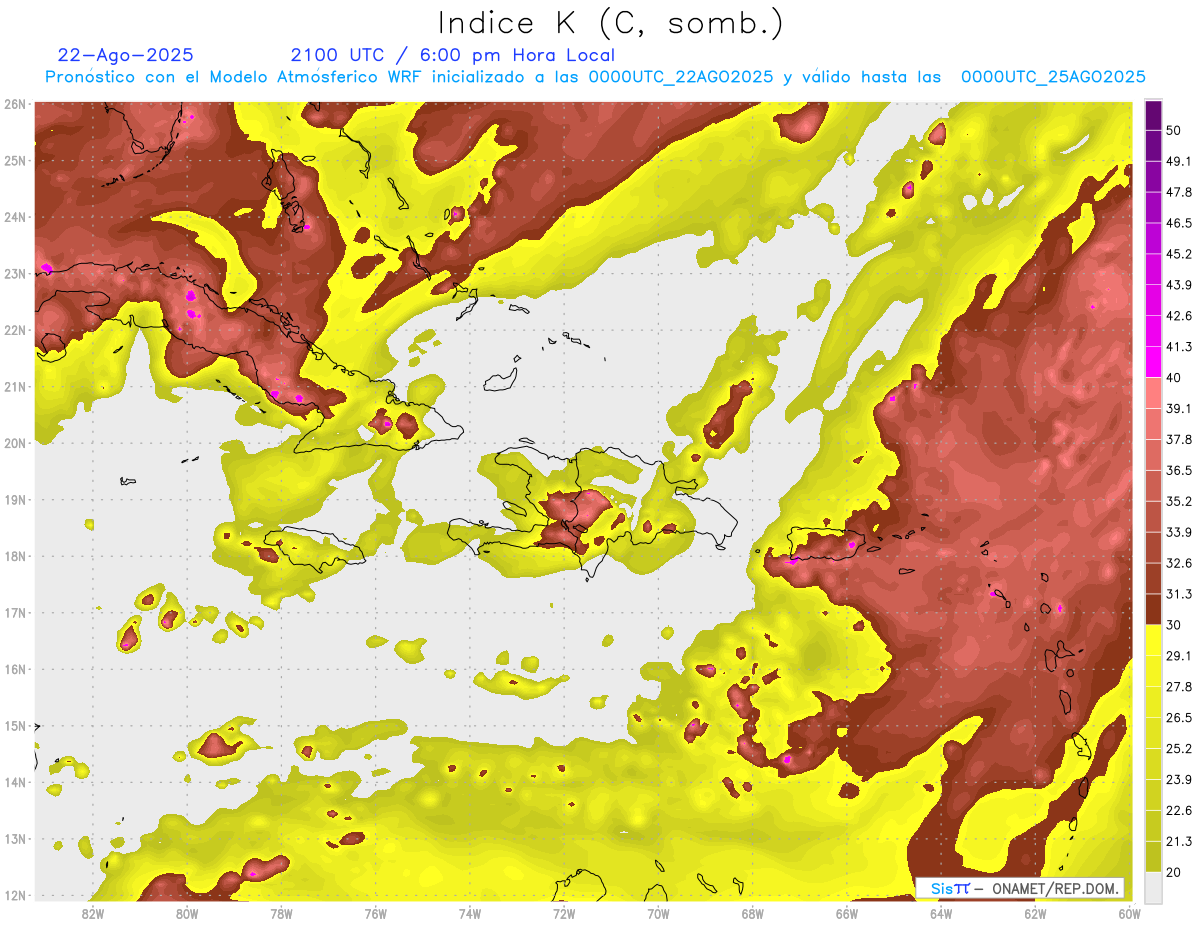Click the colorbar value '31.3'
The height and width of the screenshot is (927, 1200).
pyautogui.click(x=1178, y=594)
